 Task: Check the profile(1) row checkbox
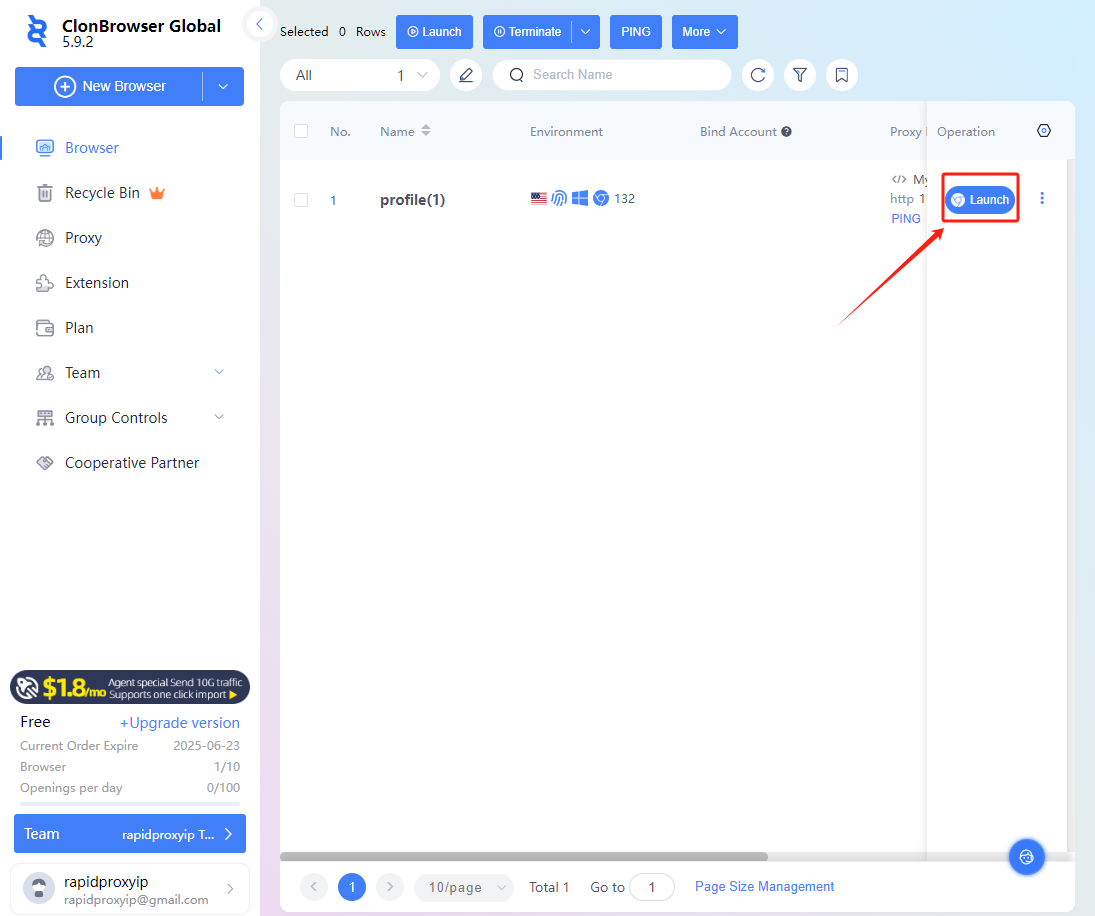[x=301, y=200]
